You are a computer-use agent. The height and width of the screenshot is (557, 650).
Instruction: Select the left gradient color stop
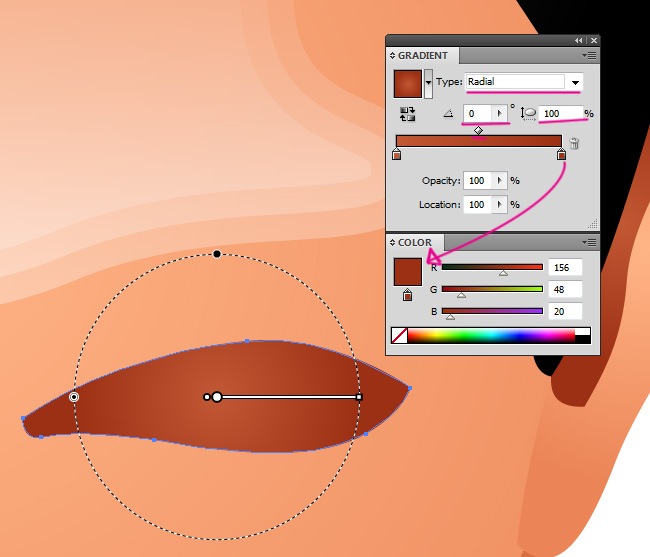(397, 155)
